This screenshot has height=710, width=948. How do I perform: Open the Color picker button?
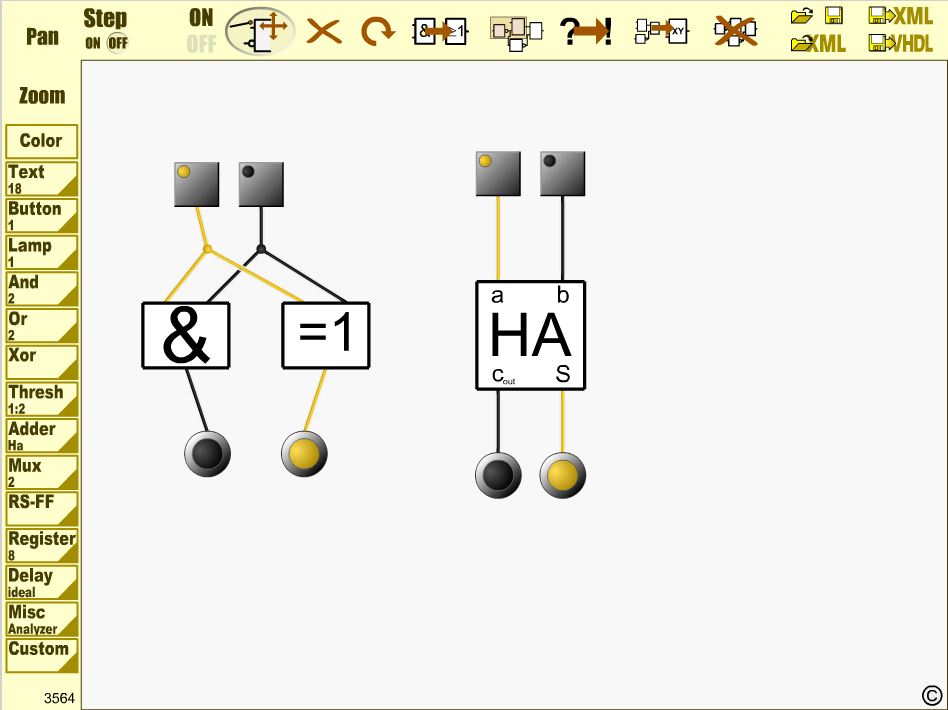tap(41, 141)
